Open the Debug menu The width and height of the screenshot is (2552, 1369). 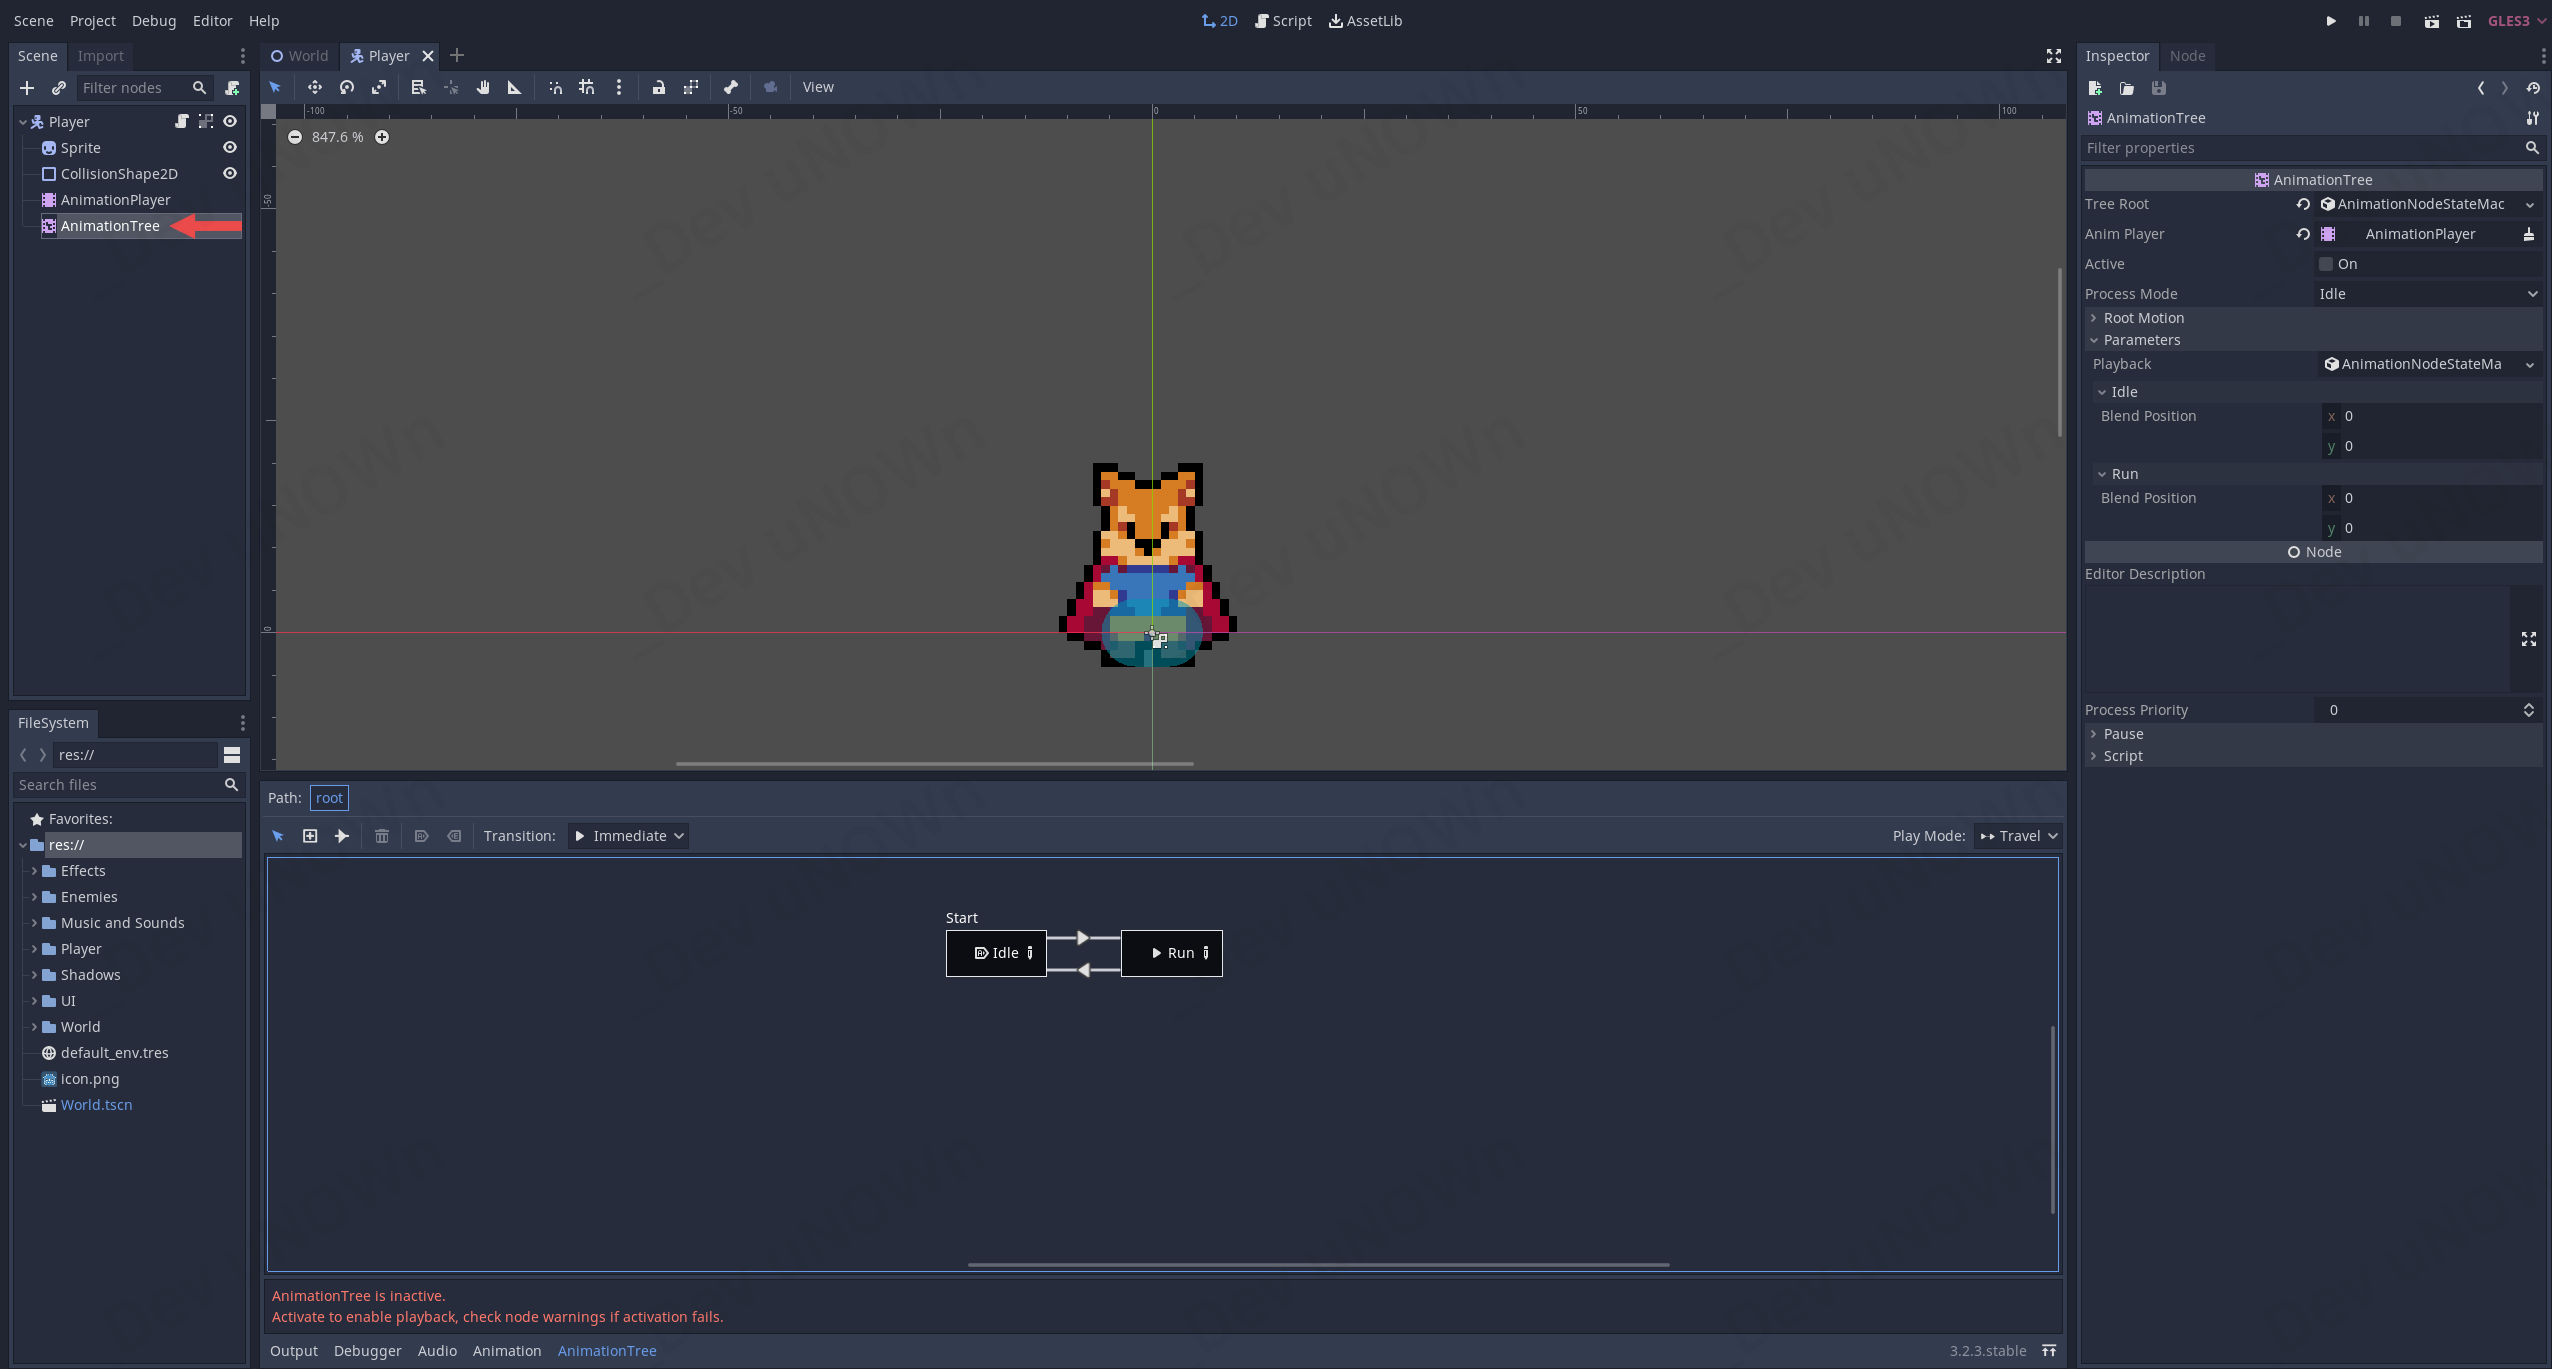pos(153,21)
